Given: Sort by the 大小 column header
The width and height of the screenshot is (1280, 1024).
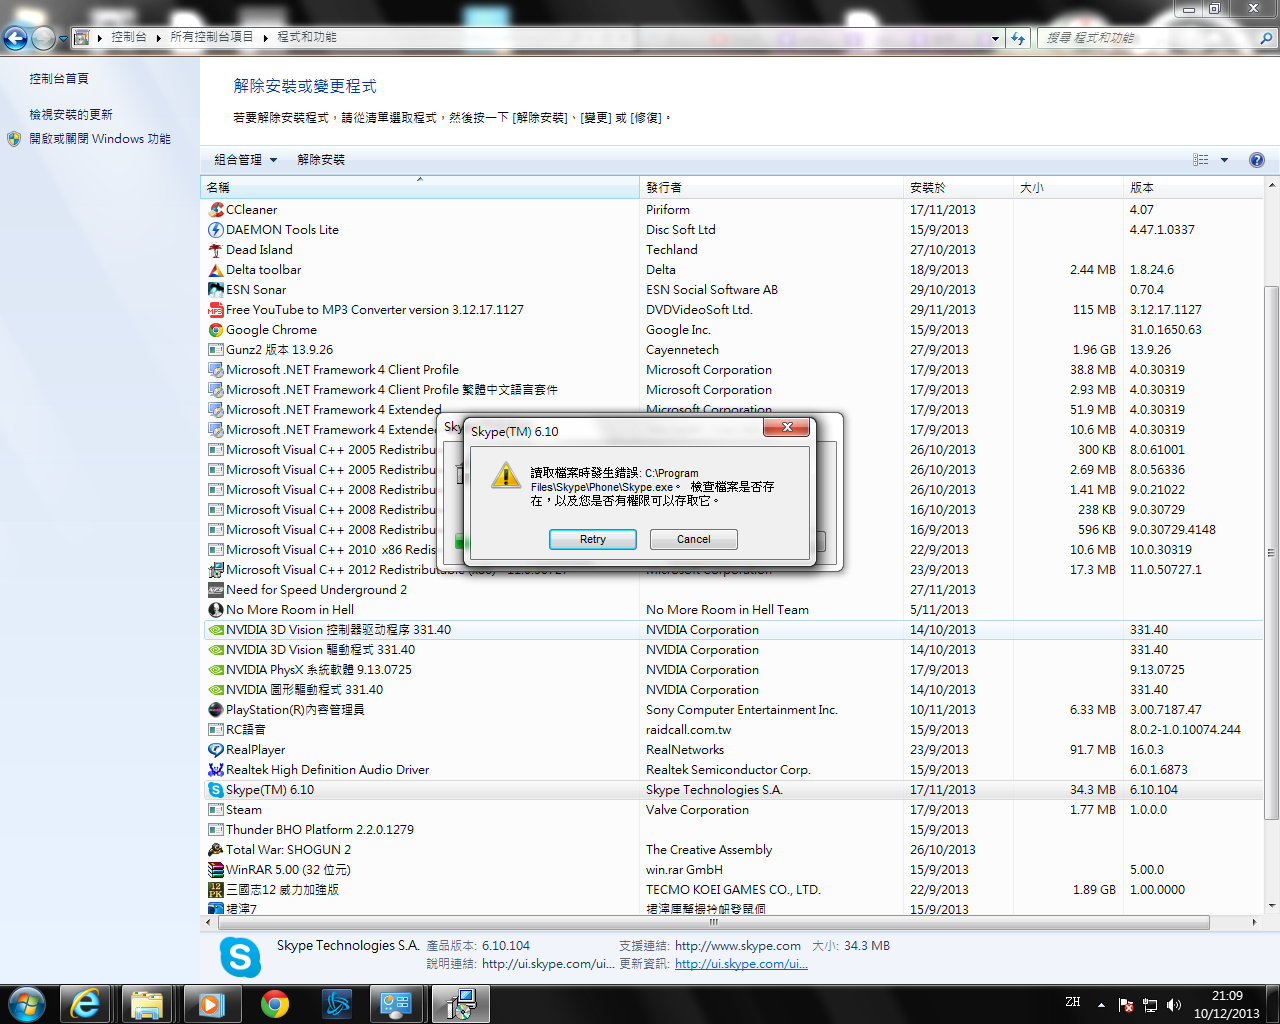Looking at the screenshot, I should click(1068, 188).
